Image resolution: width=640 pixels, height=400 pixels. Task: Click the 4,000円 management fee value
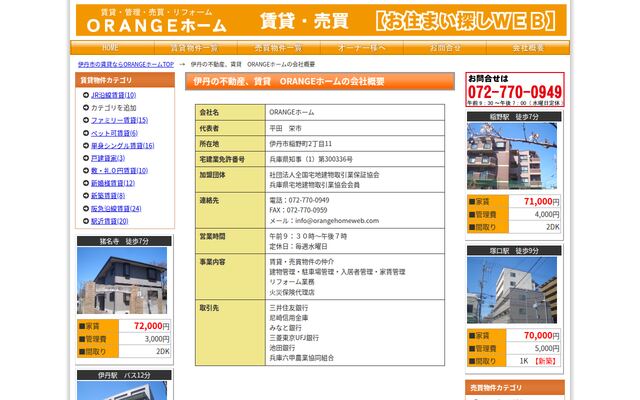click(x=547, y=214)
